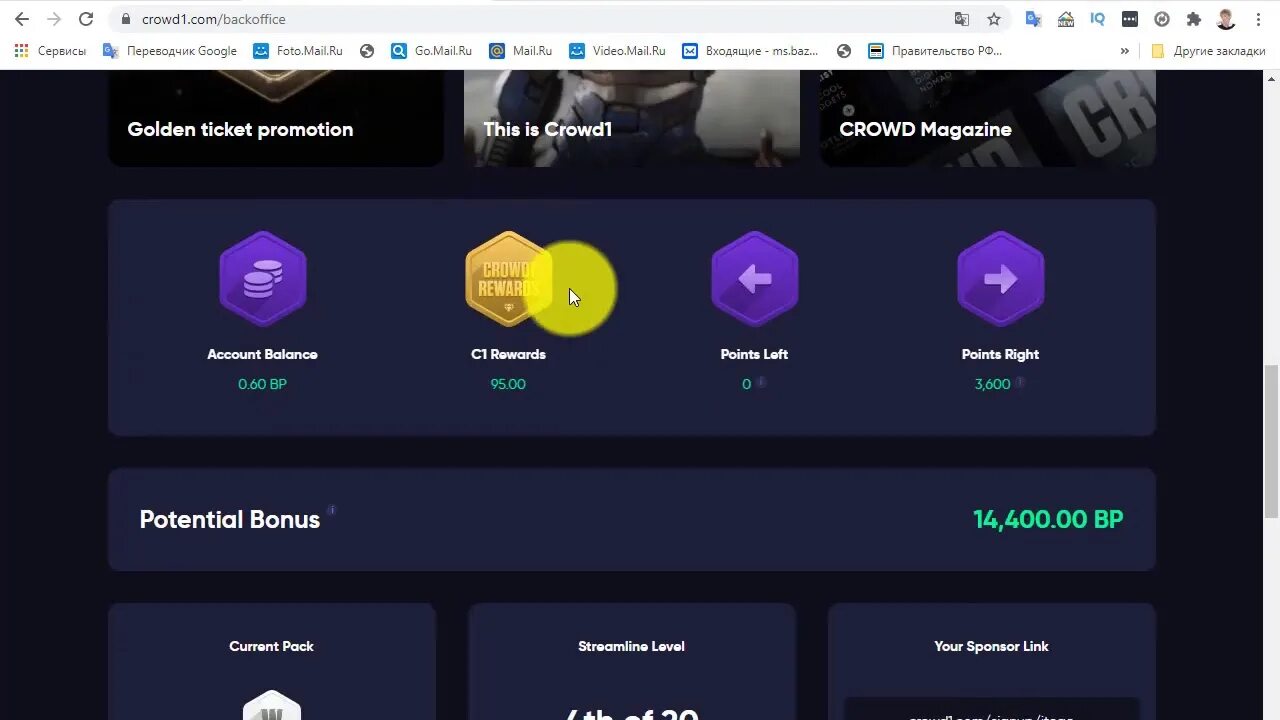This screenshot has height=720, width=1280.
Task: Click the sponsor link field under Your Sponsor Link
Action: click(x=992, y=709)
